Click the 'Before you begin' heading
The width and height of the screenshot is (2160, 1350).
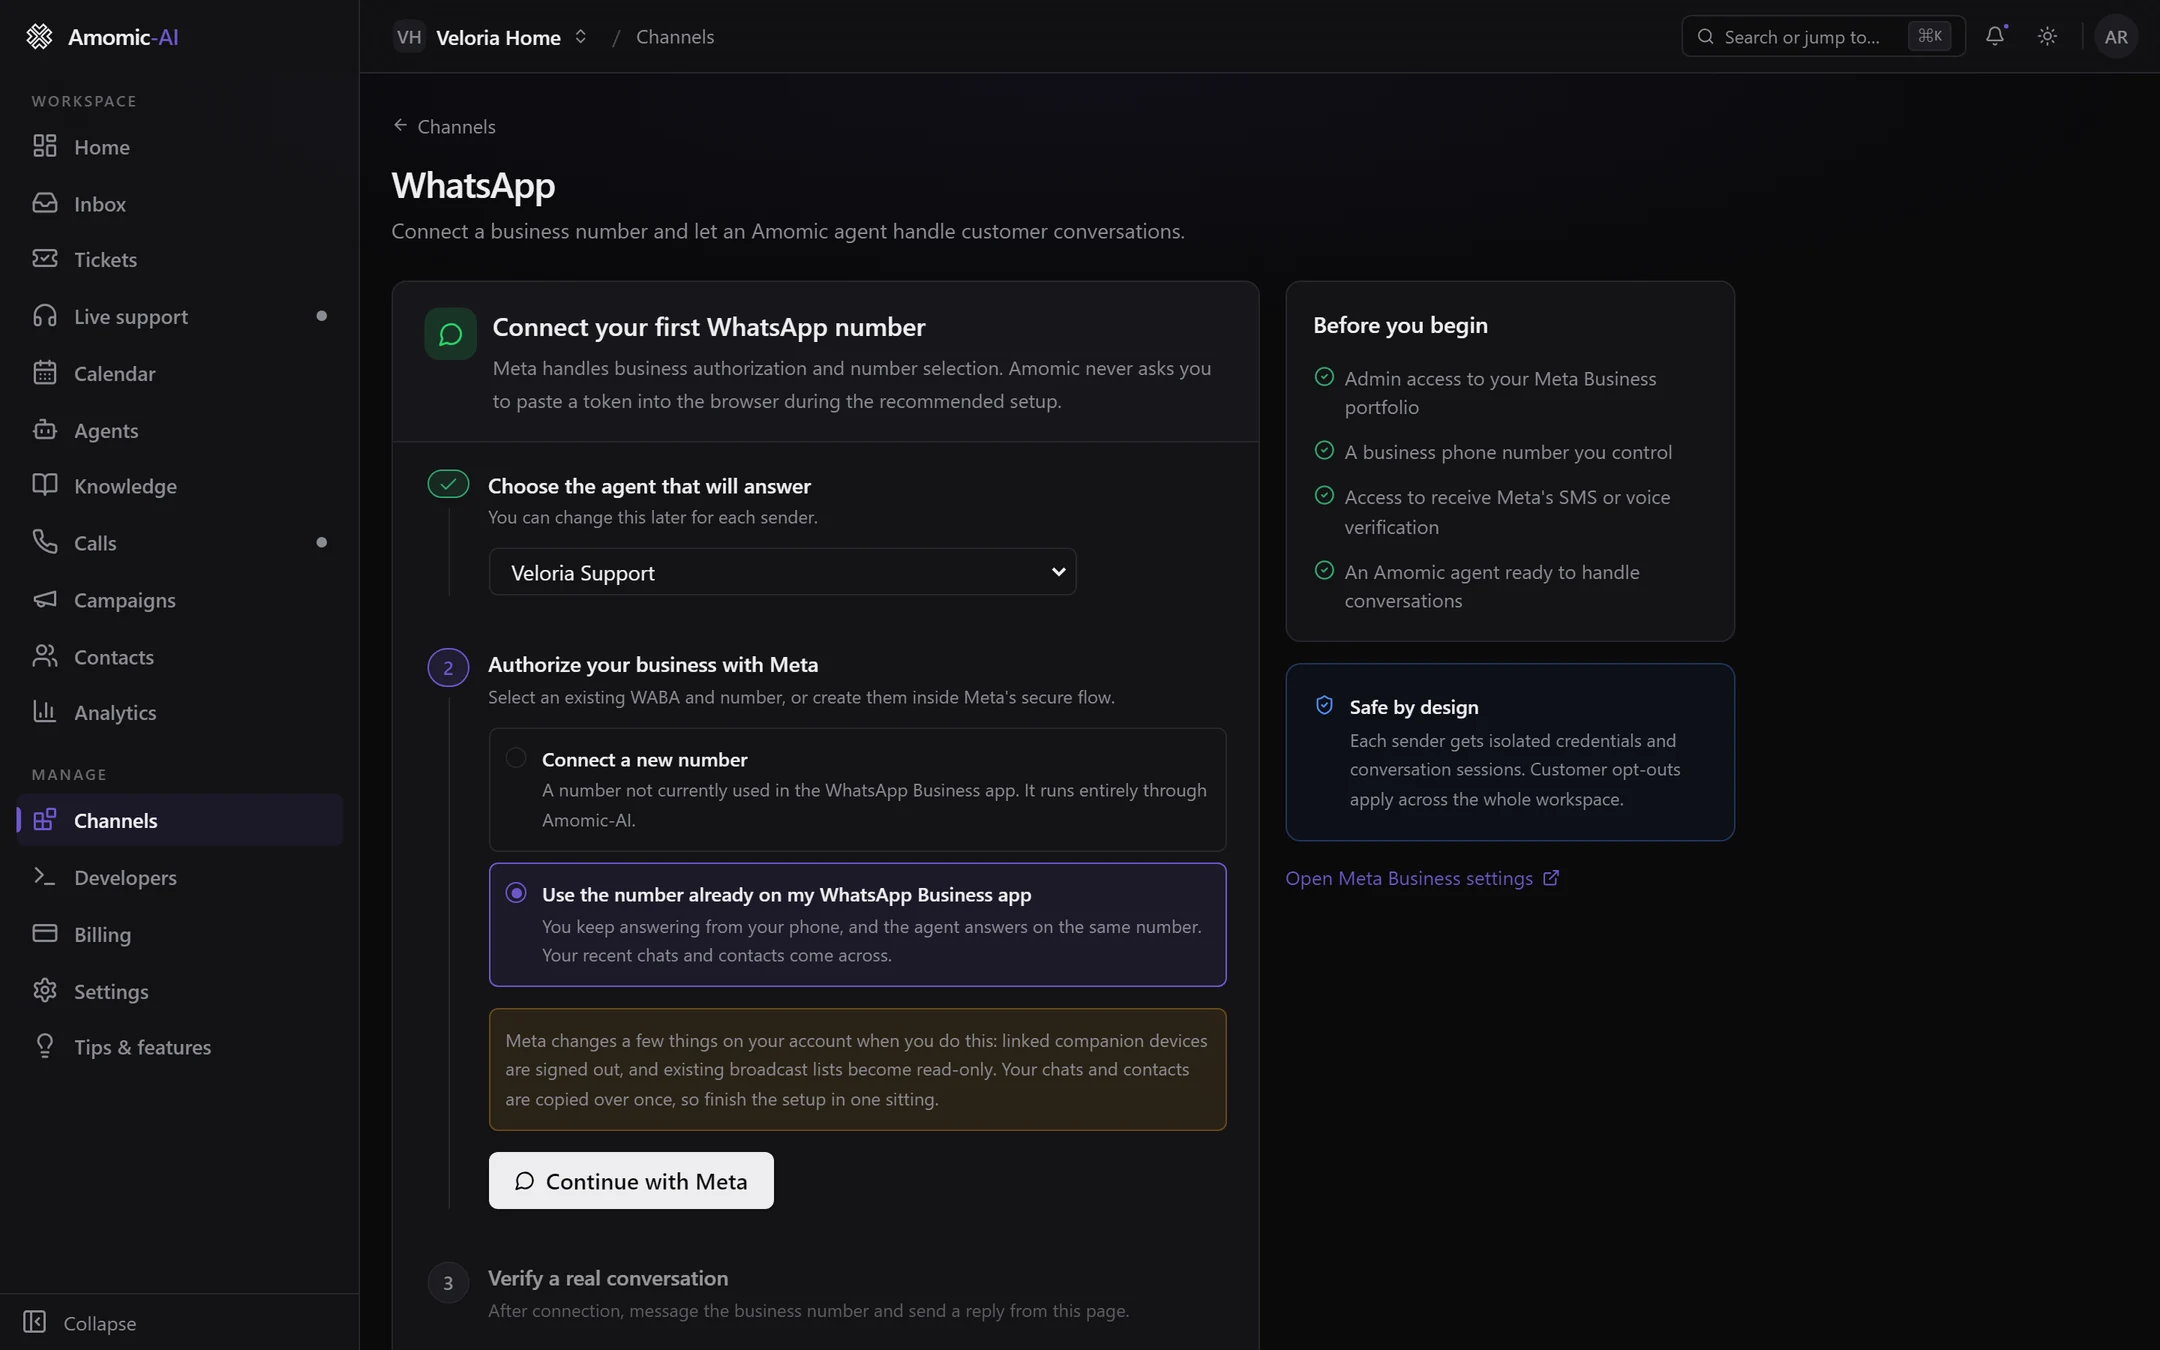pos(1400,325)
